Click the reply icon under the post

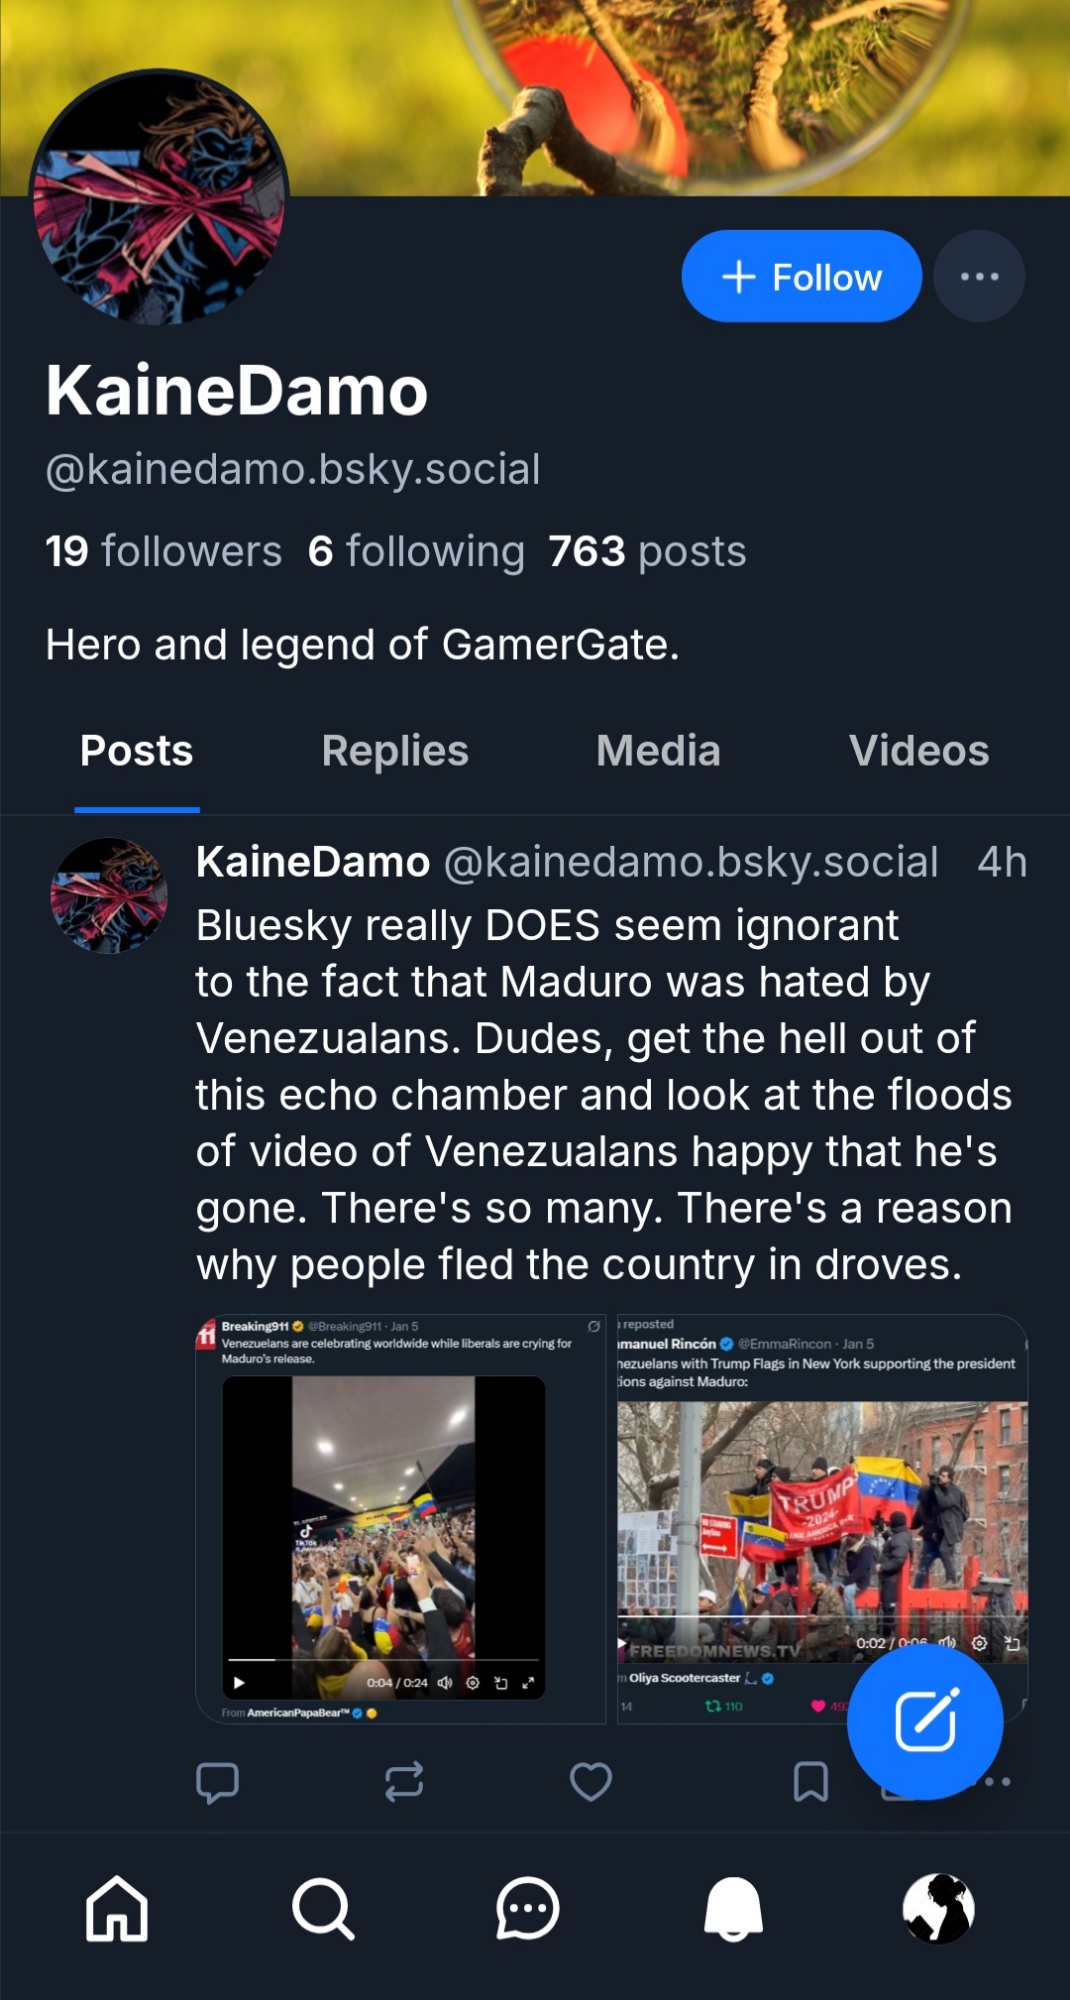click(217, 1782)
